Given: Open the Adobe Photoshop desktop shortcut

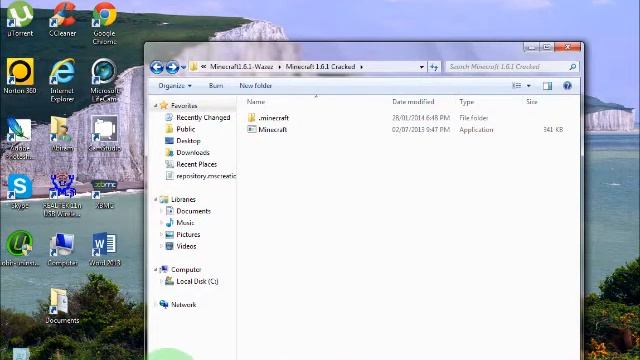Looking at the screenshot, I should [20, 138].
